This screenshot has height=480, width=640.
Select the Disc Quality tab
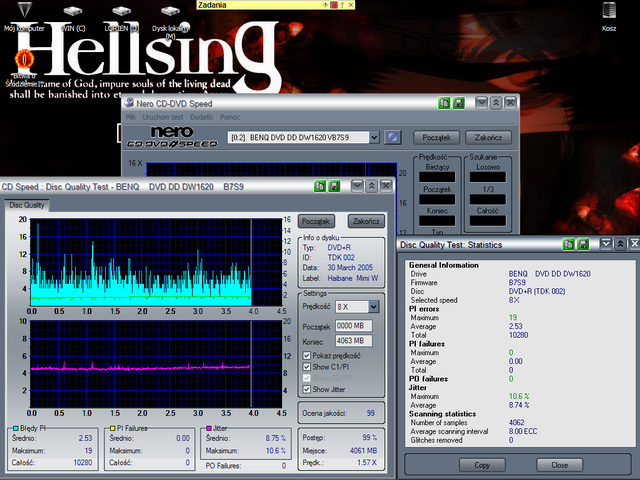[27, 205]
